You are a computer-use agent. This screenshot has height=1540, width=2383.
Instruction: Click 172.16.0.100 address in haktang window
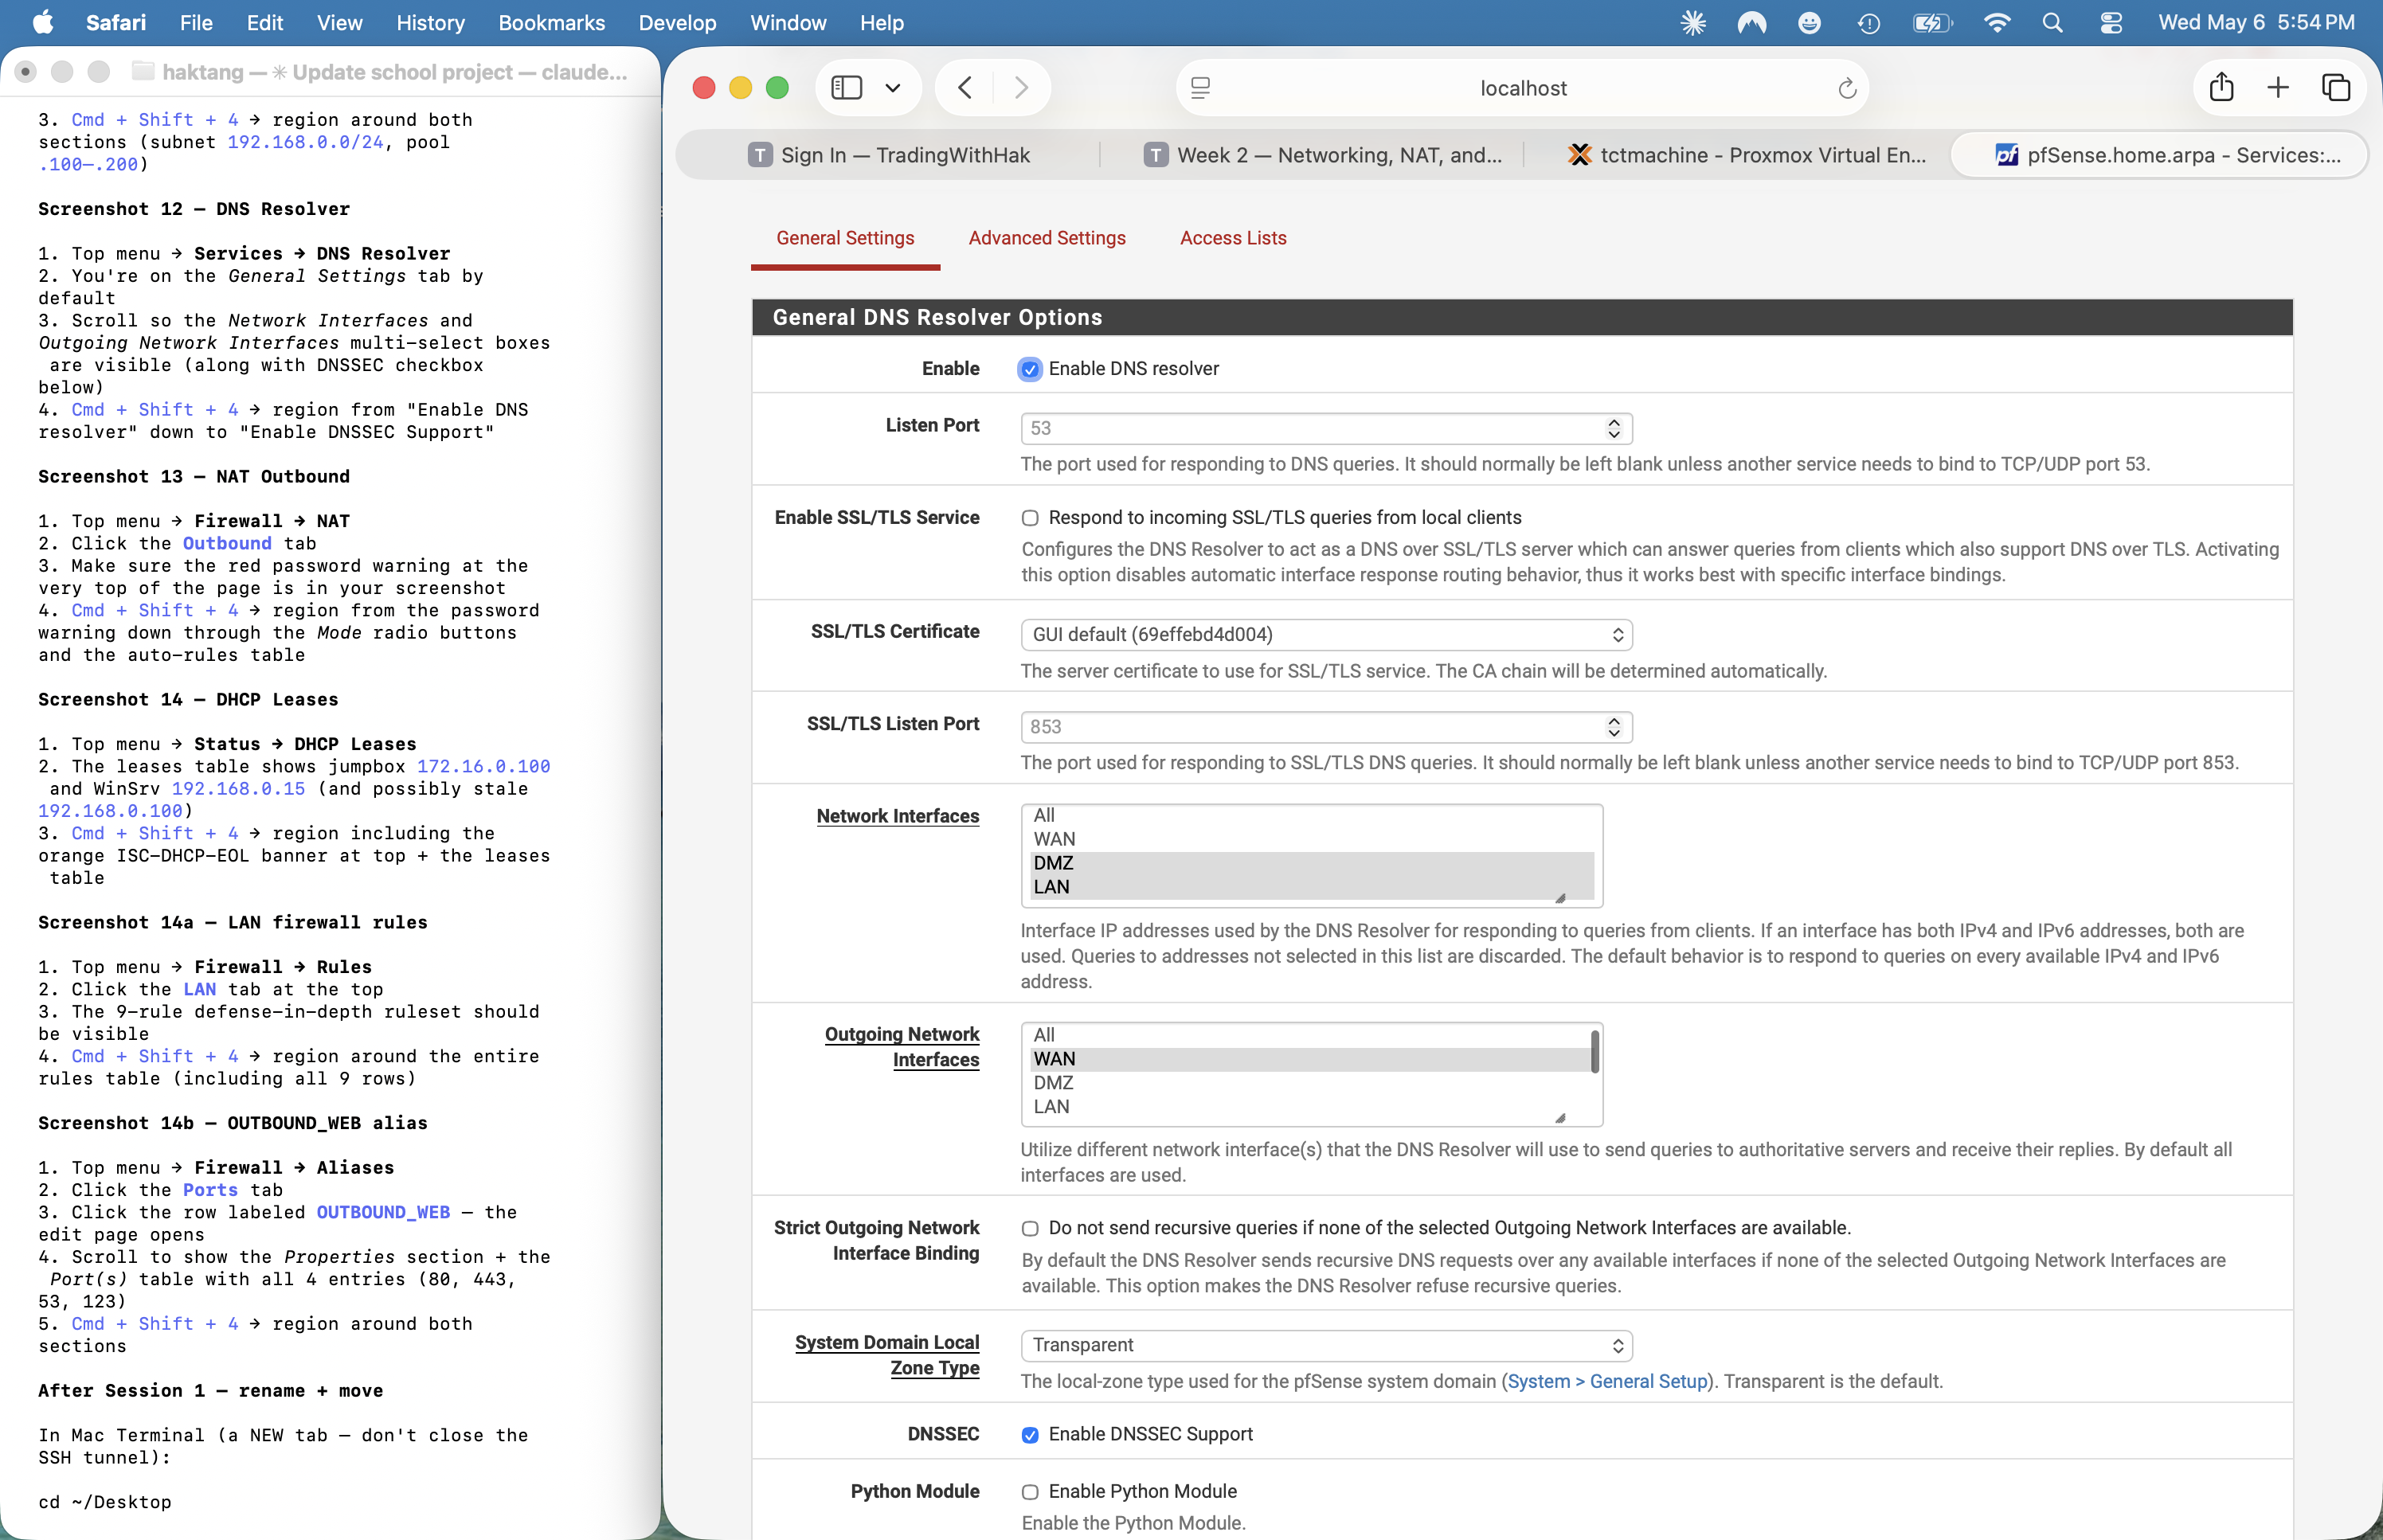click(x=483, y=766)
